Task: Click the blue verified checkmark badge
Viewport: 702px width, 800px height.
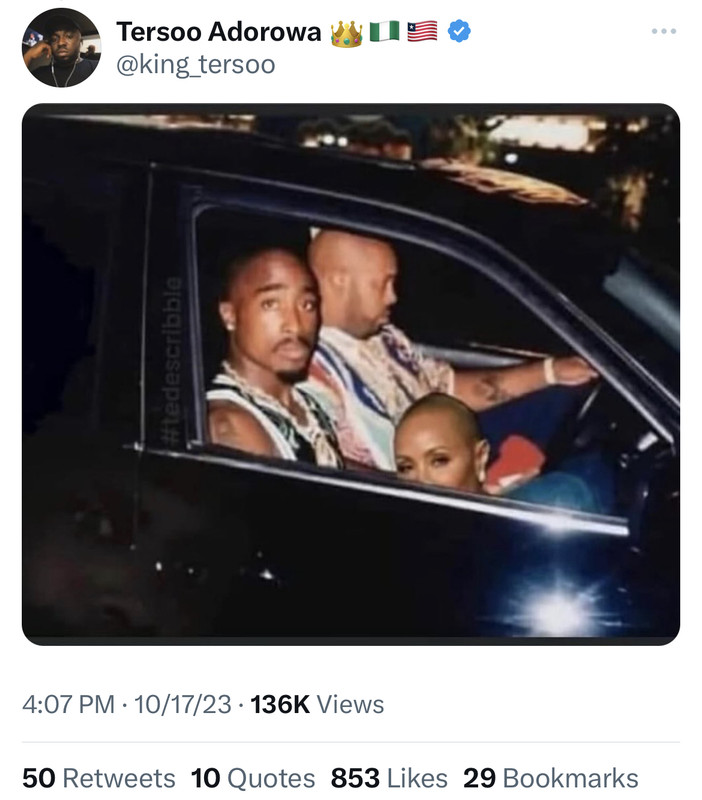Action: (x=459, y=31)
